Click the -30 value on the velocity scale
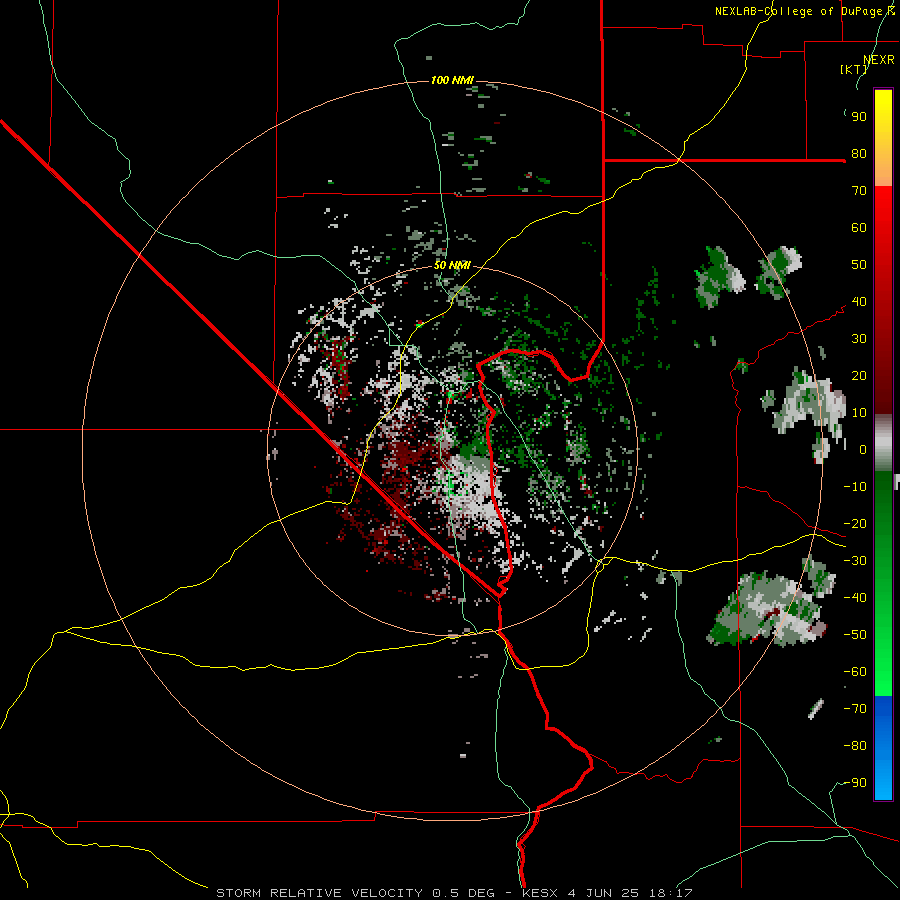 tap(855, 561)
